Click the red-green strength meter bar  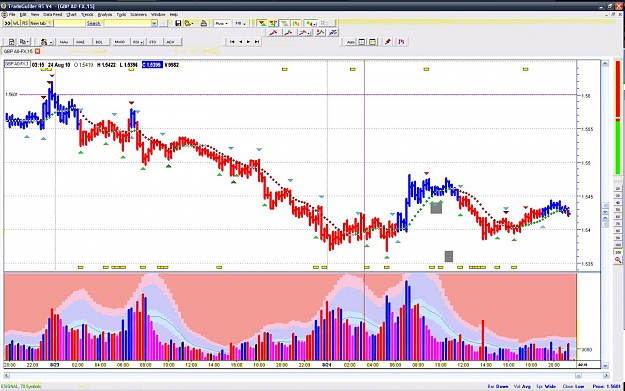coord(618,117)
